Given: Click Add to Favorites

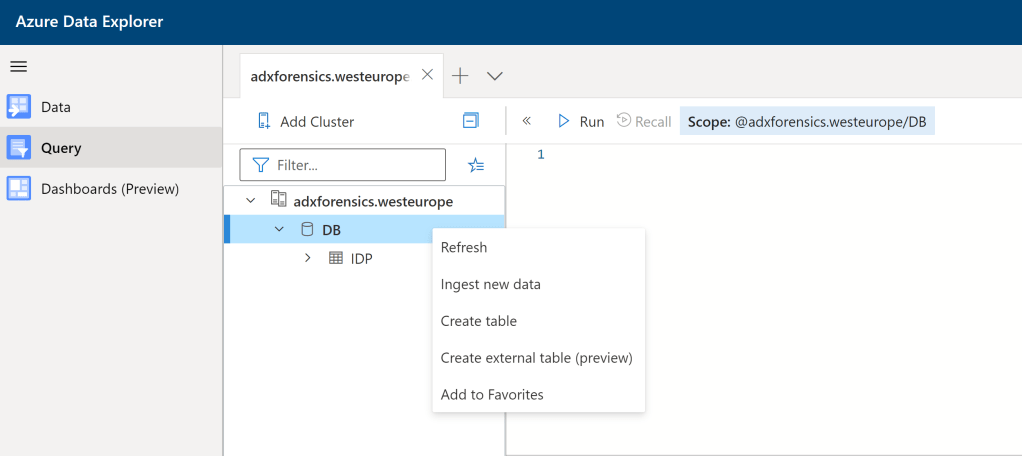Looking at the screenshot, I should pyautogui.click(x=492, y=394).
